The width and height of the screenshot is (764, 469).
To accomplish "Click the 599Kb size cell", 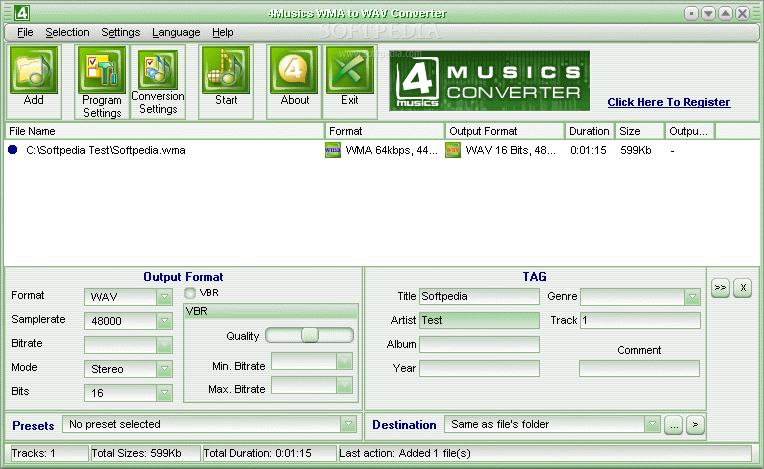I will coord(635,150).
